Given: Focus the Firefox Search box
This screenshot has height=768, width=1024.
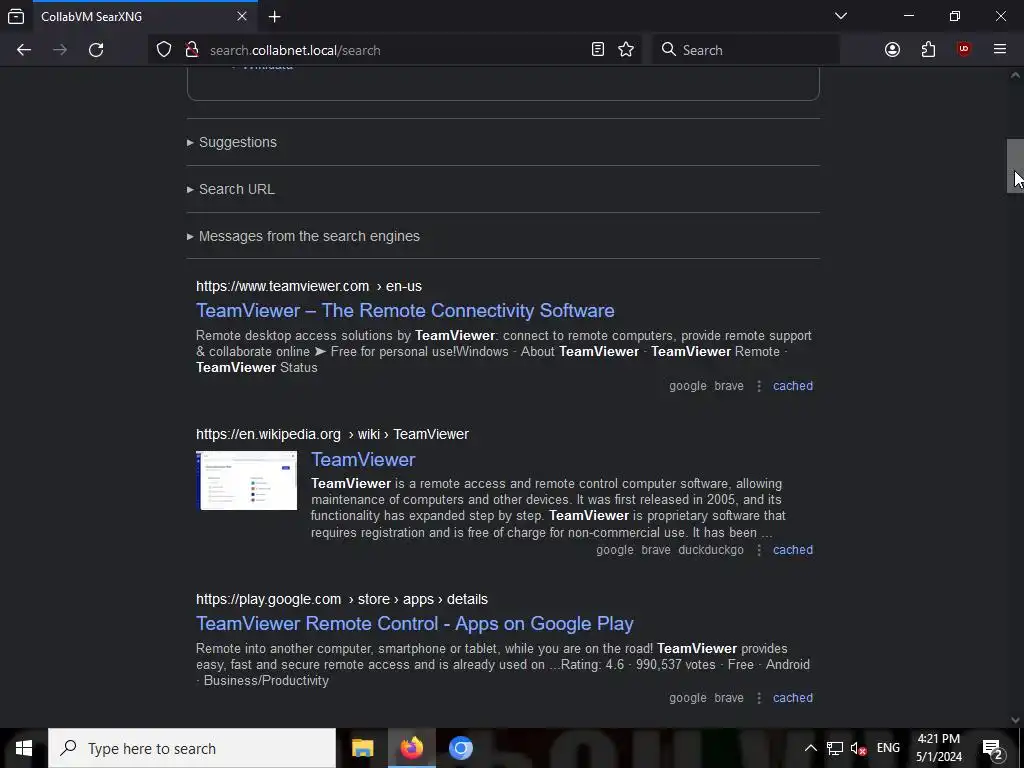Looking at the screenshot, I should (746, 50).
